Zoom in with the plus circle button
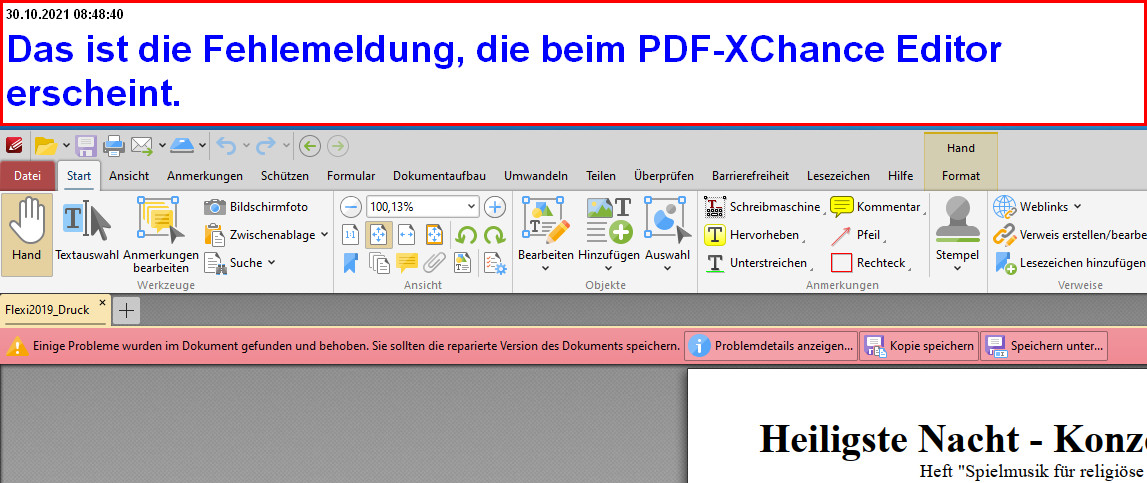 tap(496, 207)
